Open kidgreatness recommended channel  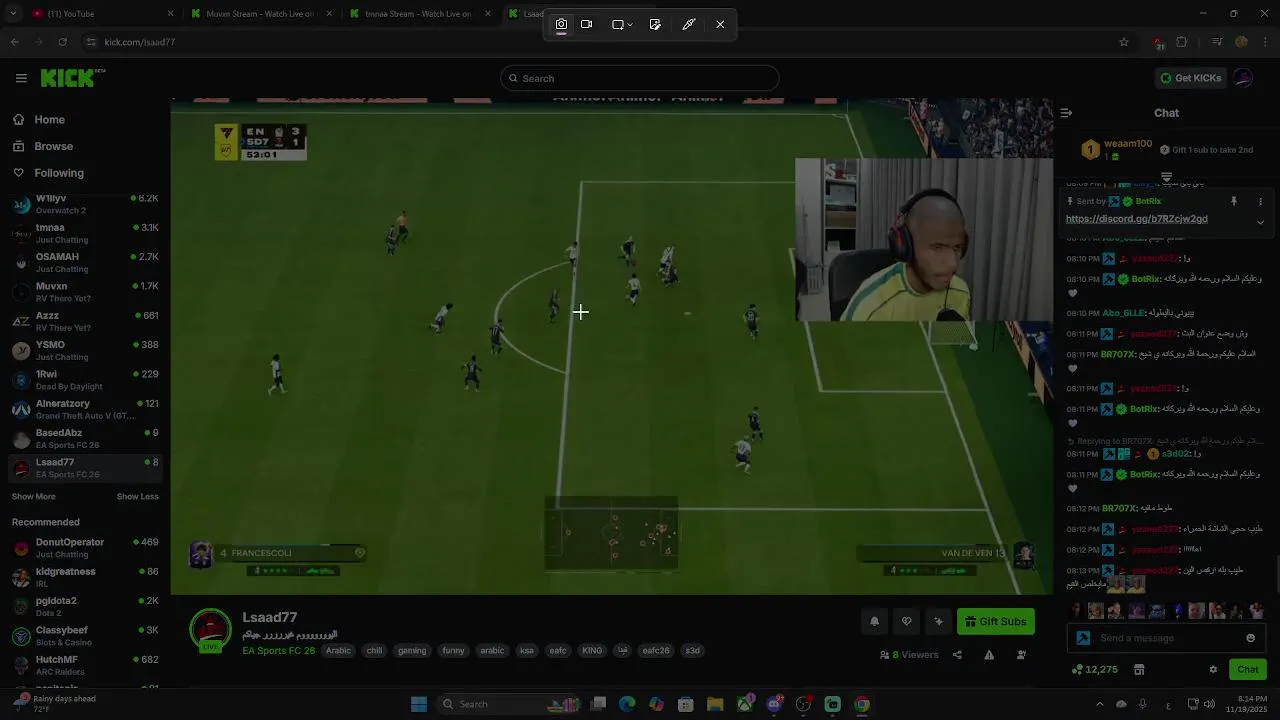tap(85, 577)
